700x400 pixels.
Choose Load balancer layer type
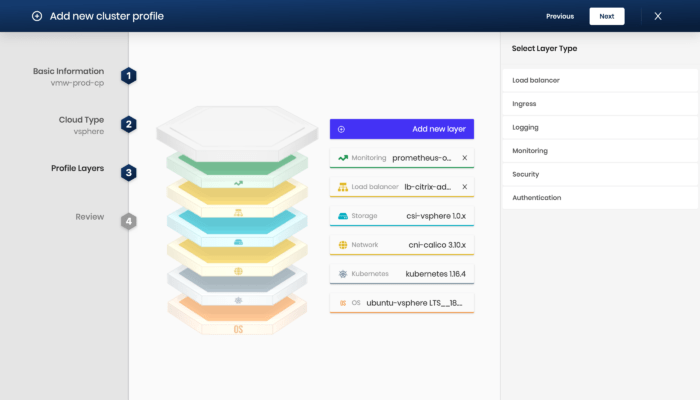click(x=600, y=80)
